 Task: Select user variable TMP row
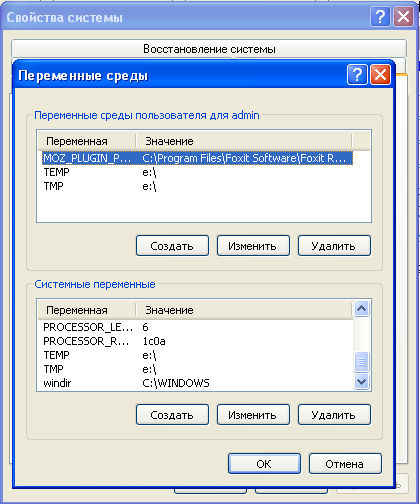pos(197,186)
